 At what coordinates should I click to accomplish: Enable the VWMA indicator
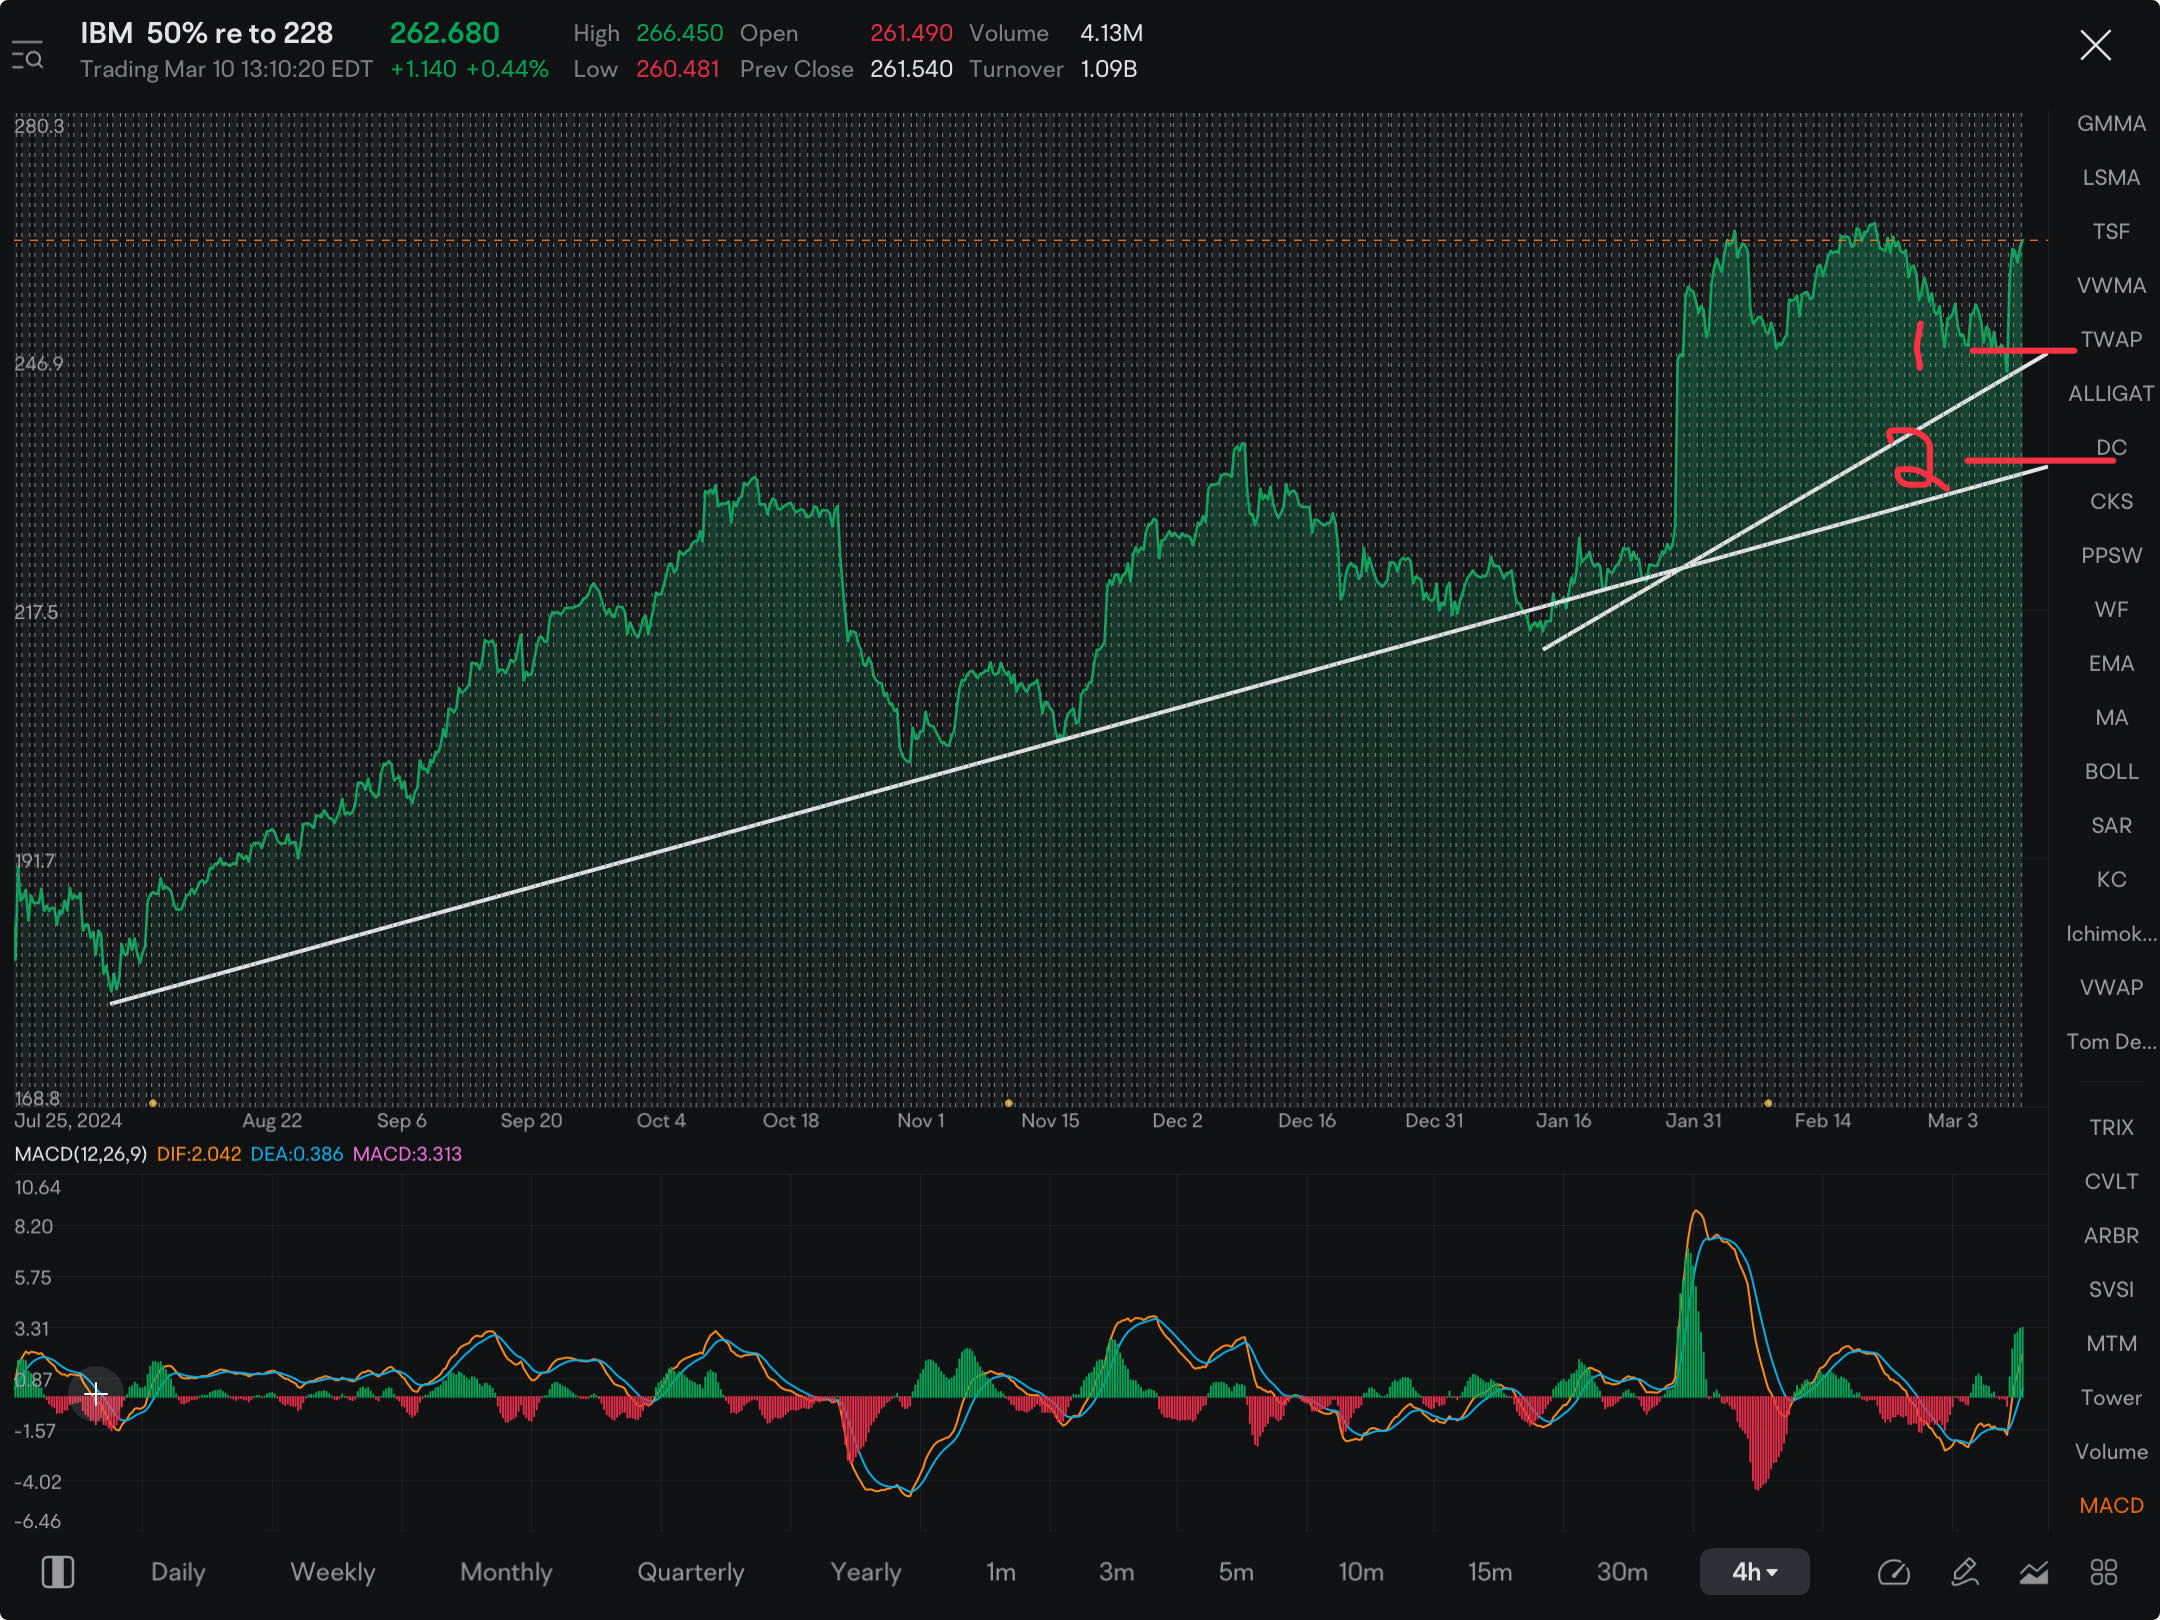(x=2111, y=286)
